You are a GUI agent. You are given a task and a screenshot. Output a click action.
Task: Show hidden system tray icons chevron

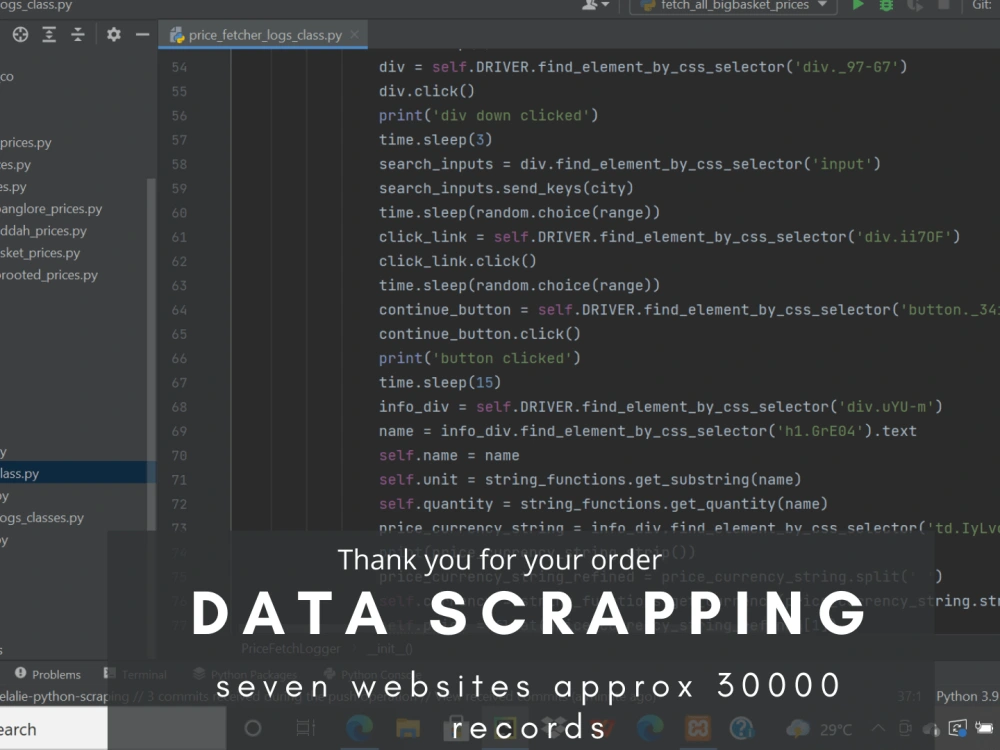[x=878, y=728]
